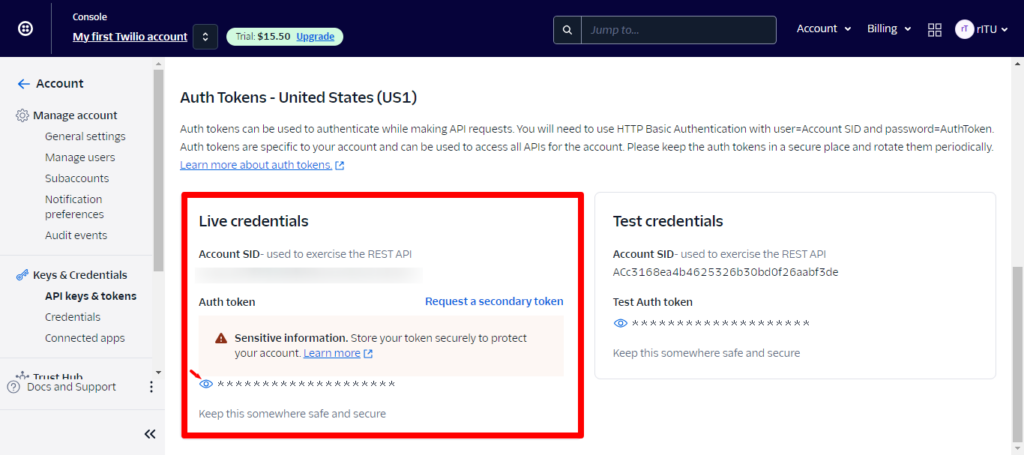1024x455 pixels.
Task: Click the back arrow beside Account
Action: coord(23,84)
